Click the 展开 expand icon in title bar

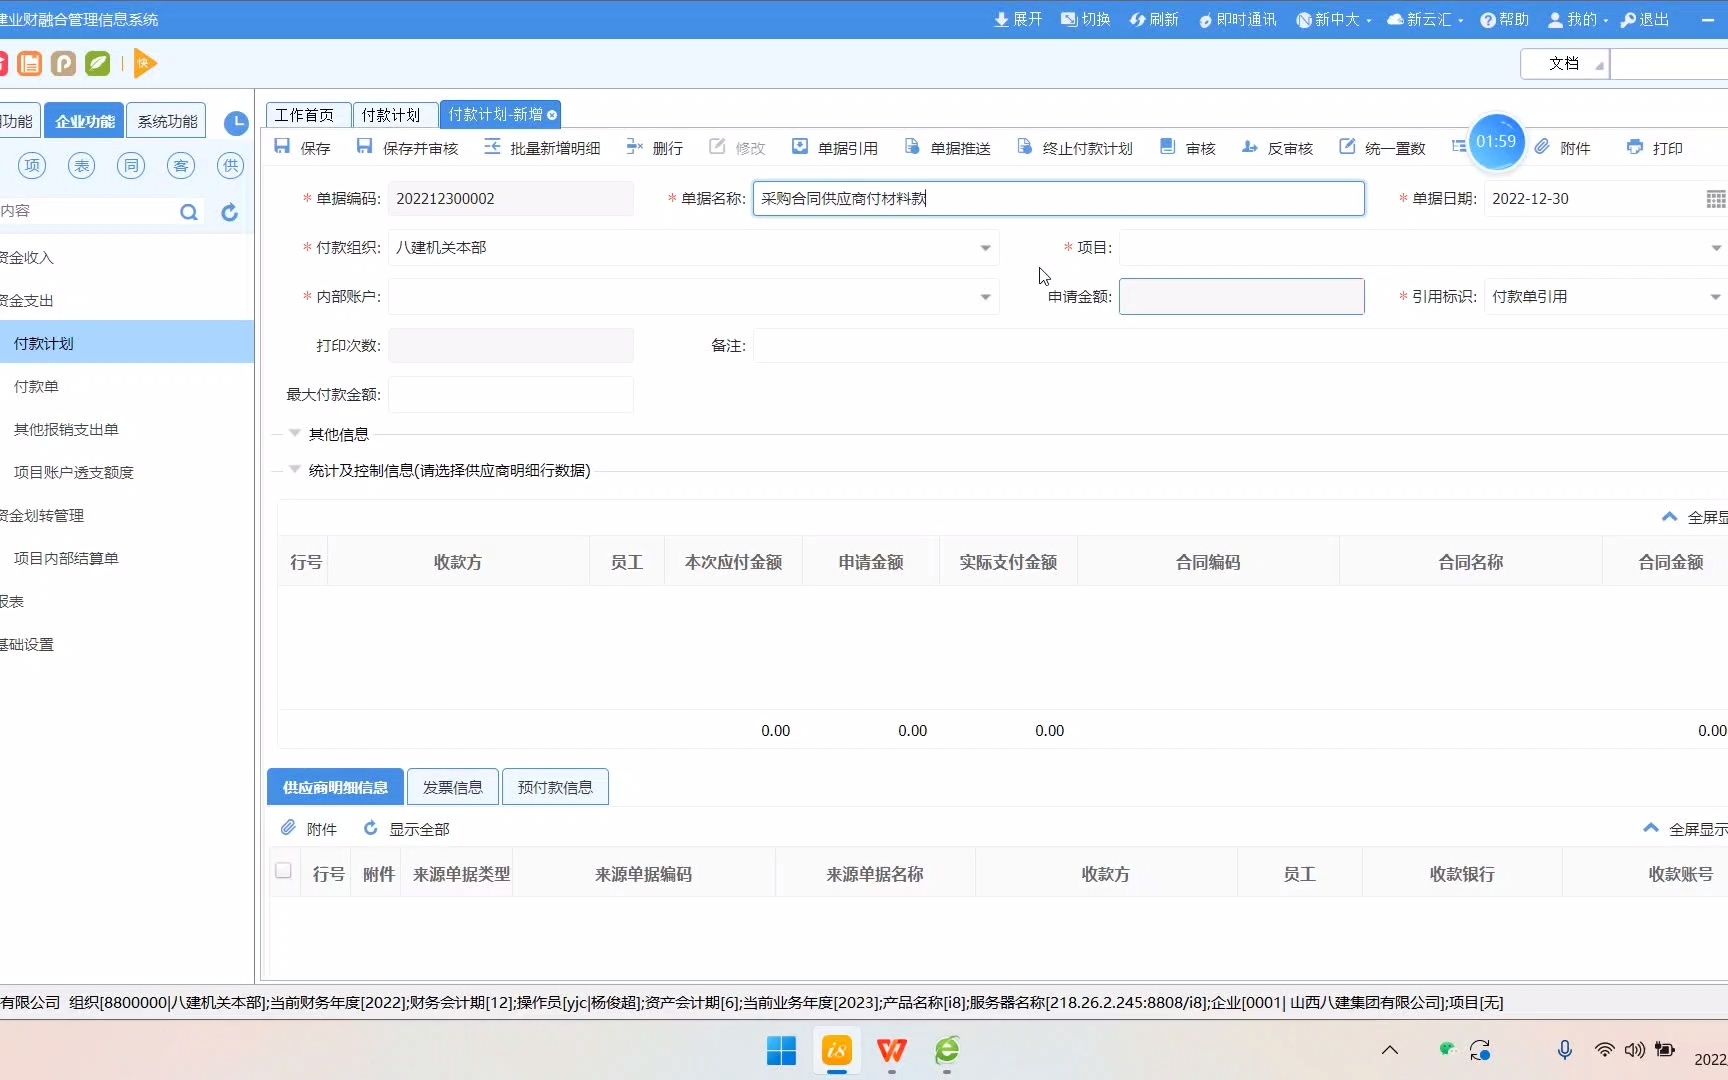point(1018,19)
